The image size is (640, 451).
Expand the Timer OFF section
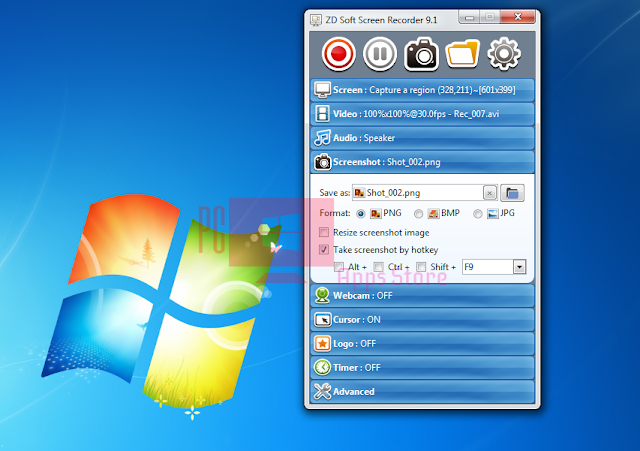[422, 368]
